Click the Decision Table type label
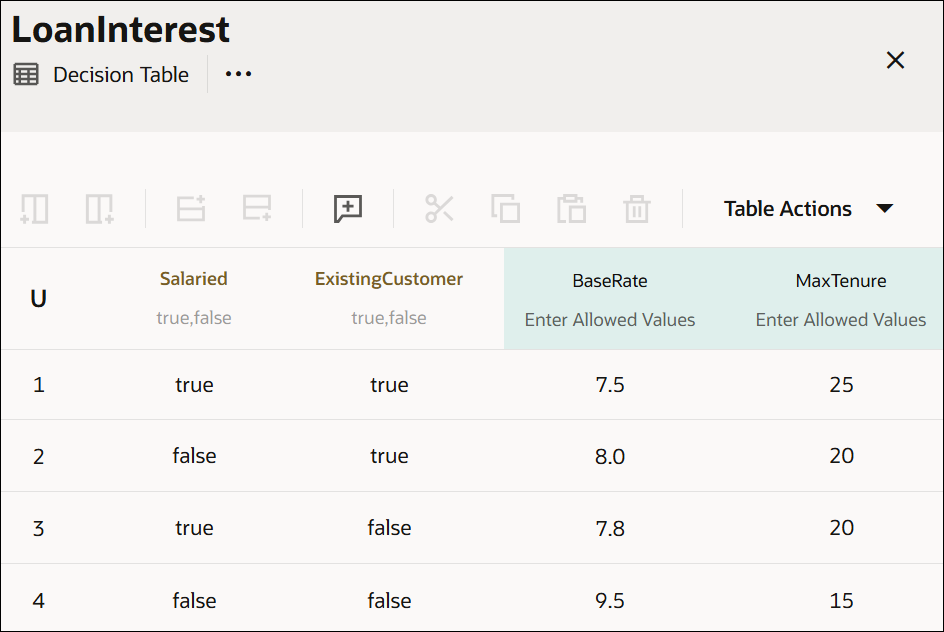Image resolution: width=944 pixels, height=632 pixels. tap(121, 75)
